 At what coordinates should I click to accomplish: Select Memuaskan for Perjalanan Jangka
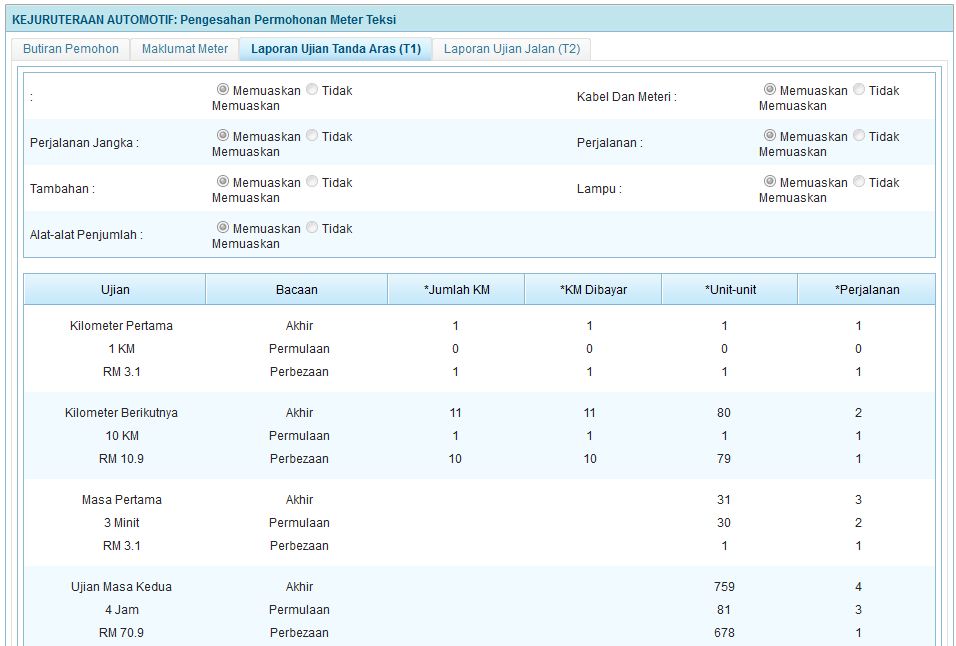click(223, 135)
